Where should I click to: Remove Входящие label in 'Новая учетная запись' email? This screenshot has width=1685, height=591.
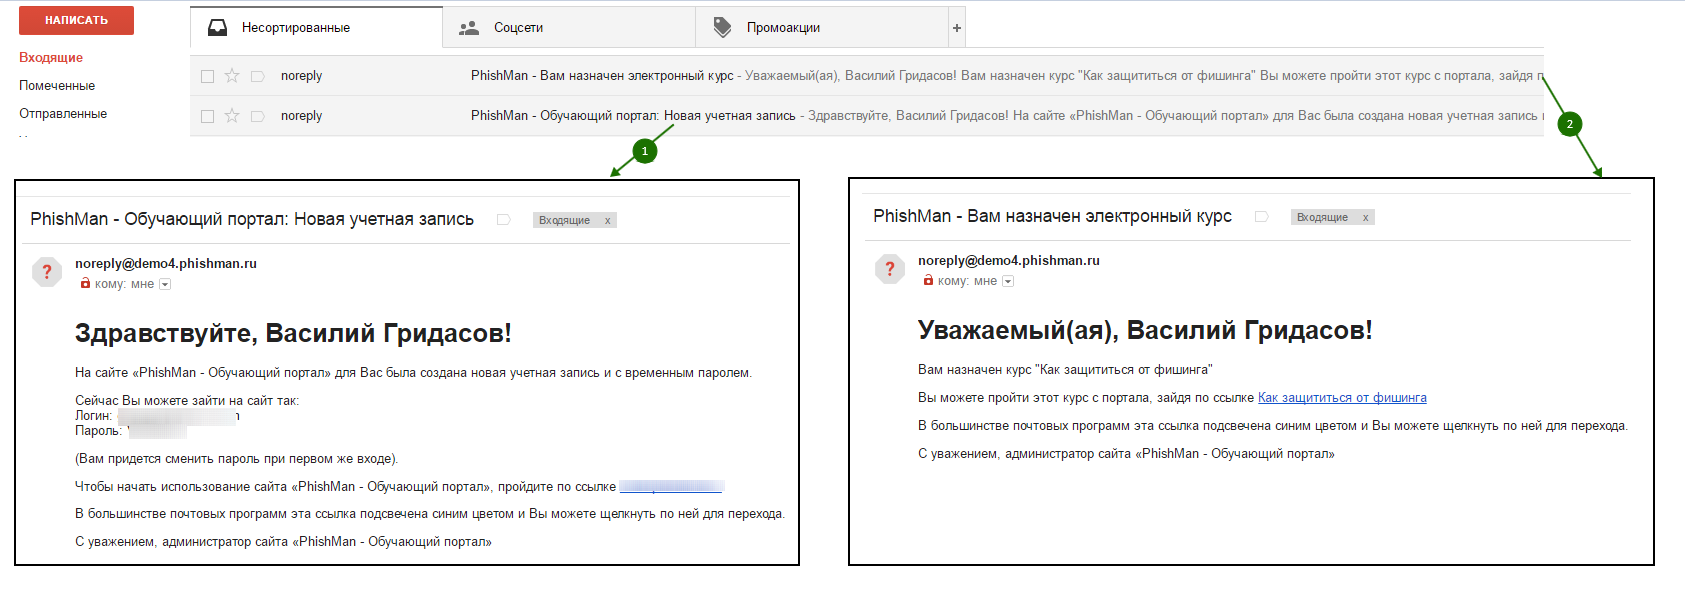(x=607, y=221)
